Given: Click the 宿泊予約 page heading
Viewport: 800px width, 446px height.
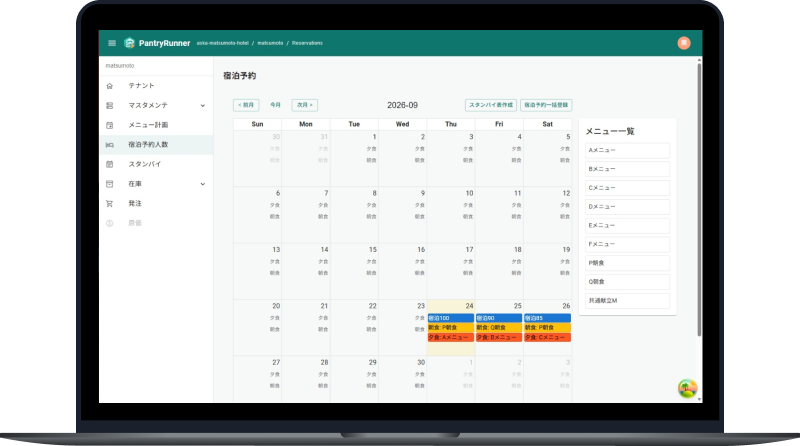Looking at the screenshot, I should (x=239, y=76).
